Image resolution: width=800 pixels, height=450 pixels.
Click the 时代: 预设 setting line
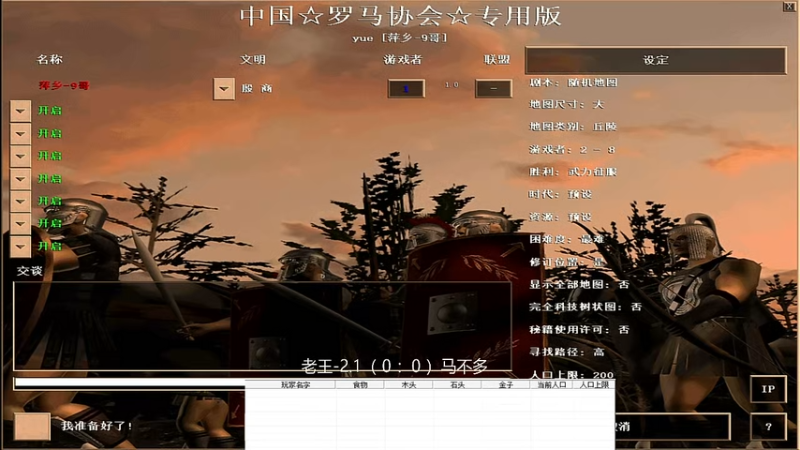560,194
